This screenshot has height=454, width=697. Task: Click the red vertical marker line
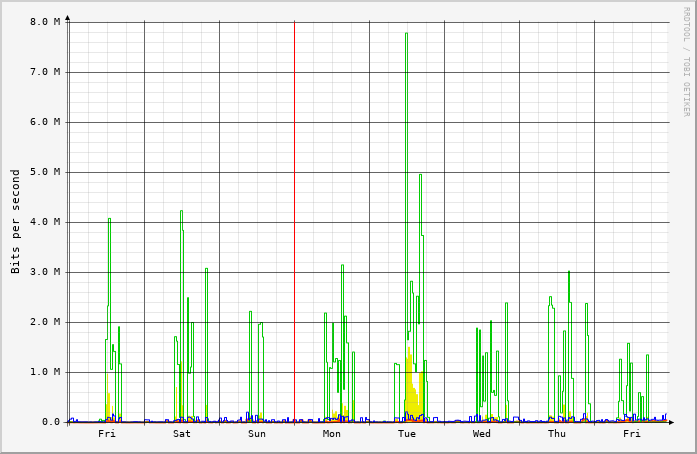294,221
